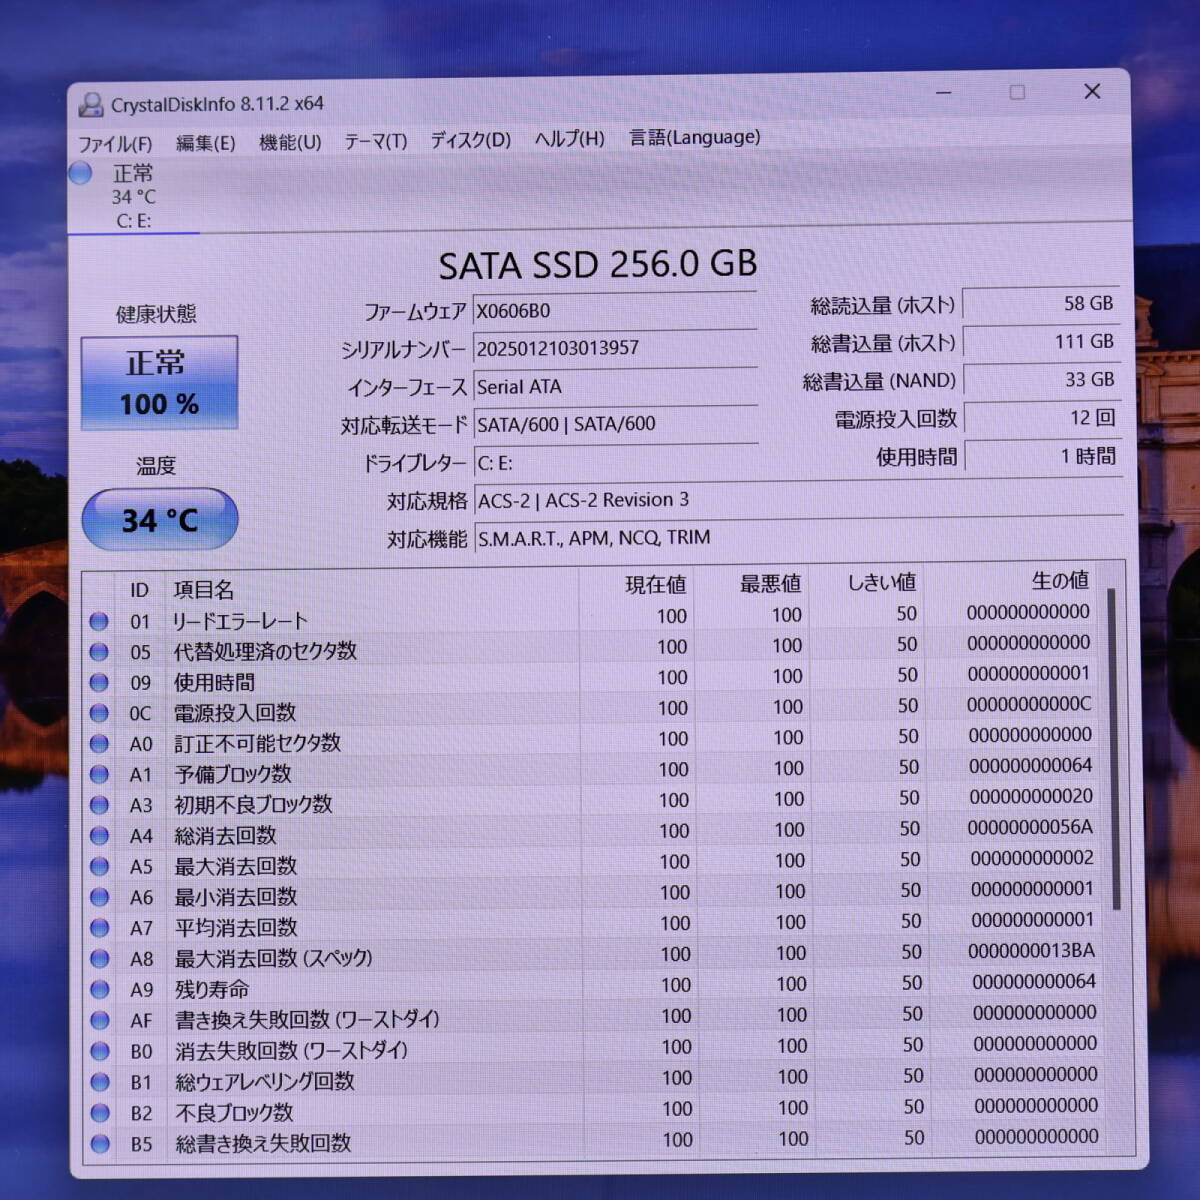Open the テーマ(T) menu
Screen dimensions: 1200x1200
375,141
